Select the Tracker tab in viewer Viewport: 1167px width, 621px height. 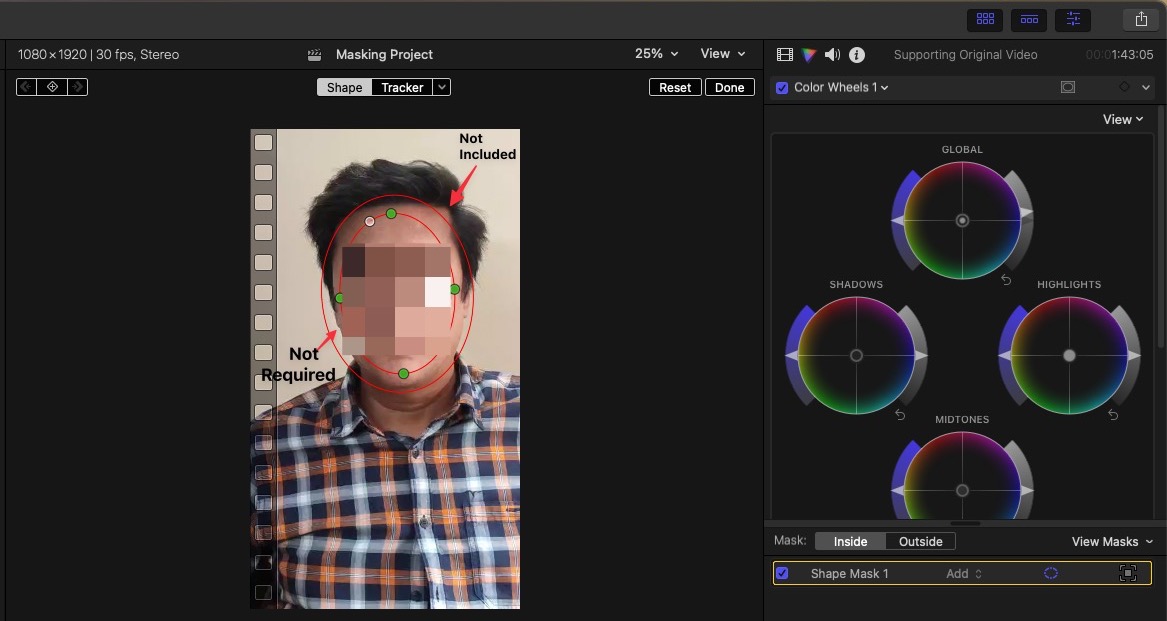pos(402,87)
